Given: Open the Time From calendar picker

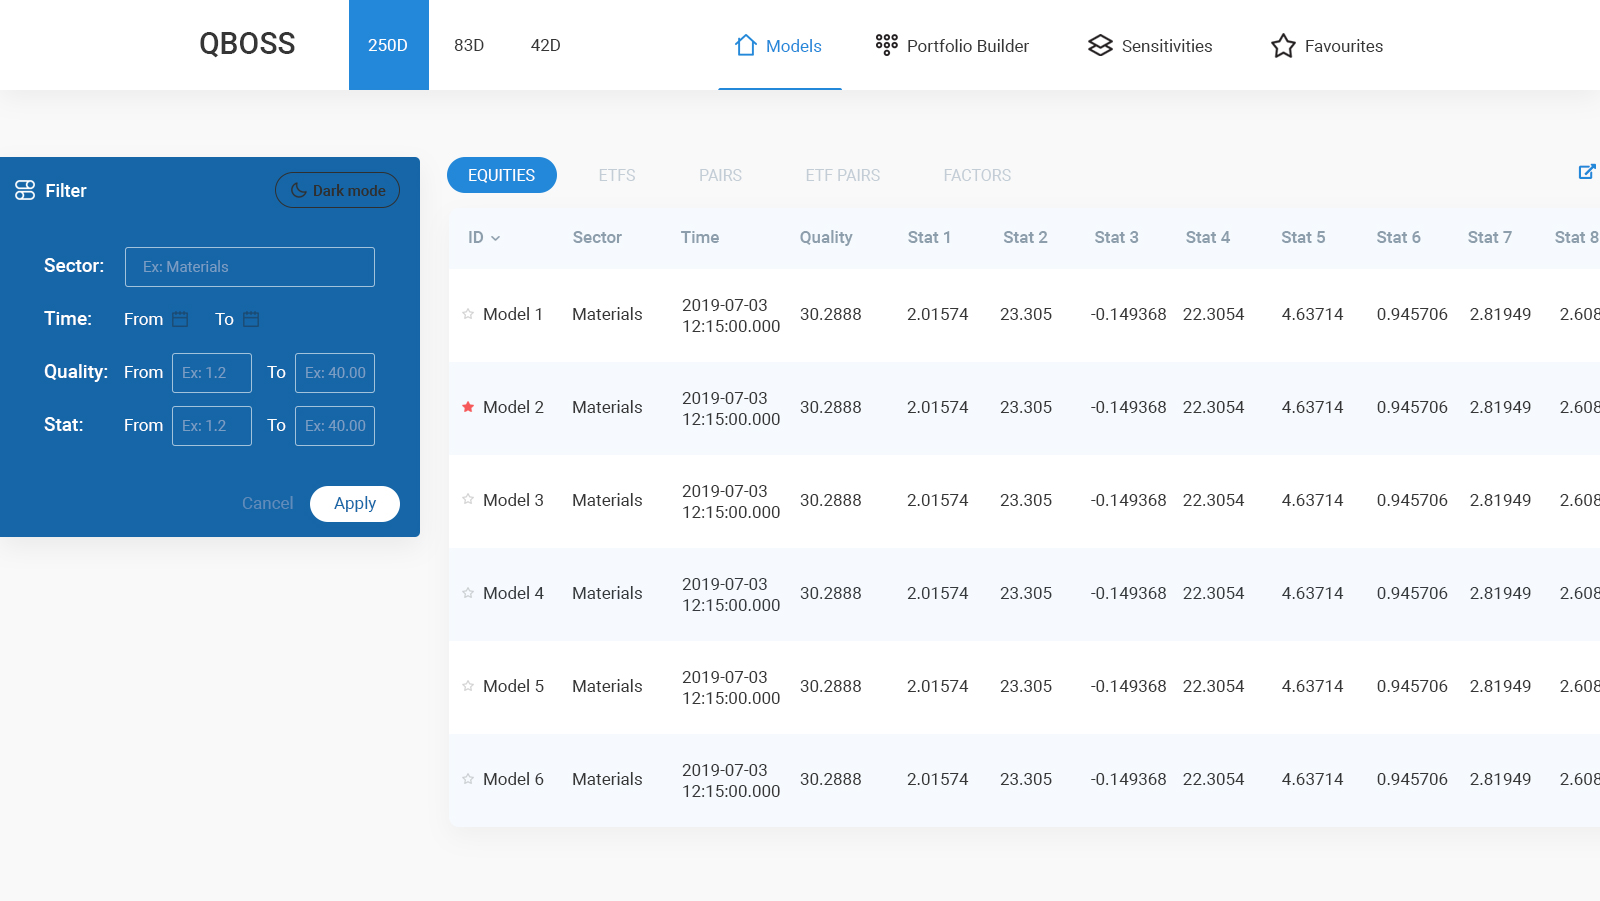Looking at the screenshot, I should (x=180, y=319).
